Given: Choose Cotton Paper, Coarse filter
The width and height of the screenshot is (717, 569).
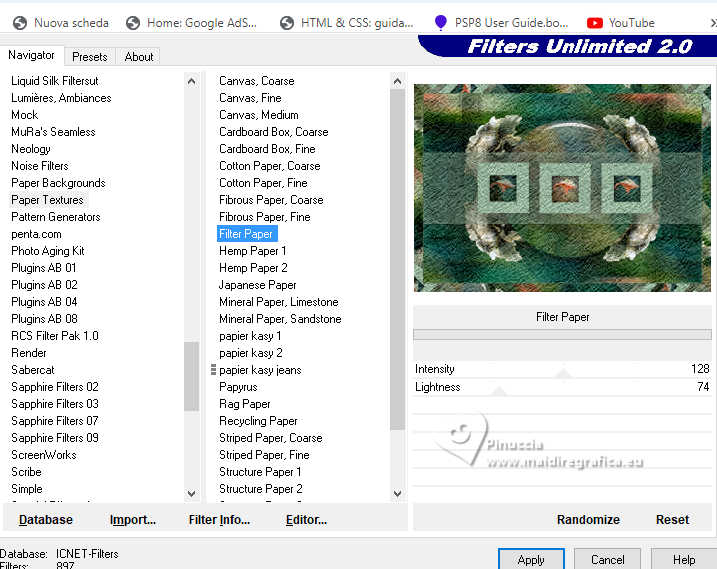Looking at the screenshot, I should [269, 166].
